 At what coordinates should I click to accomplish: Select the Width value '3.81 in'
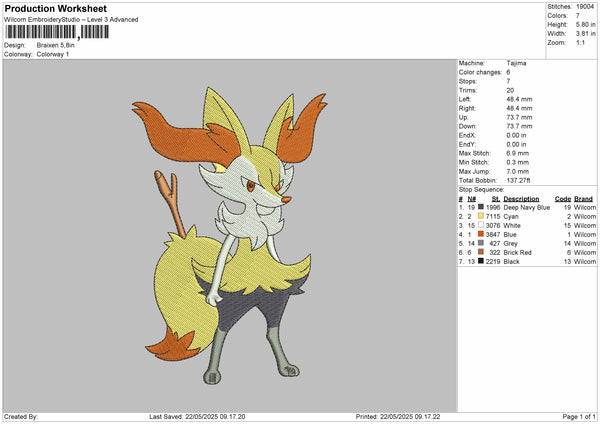click(585, 34)
